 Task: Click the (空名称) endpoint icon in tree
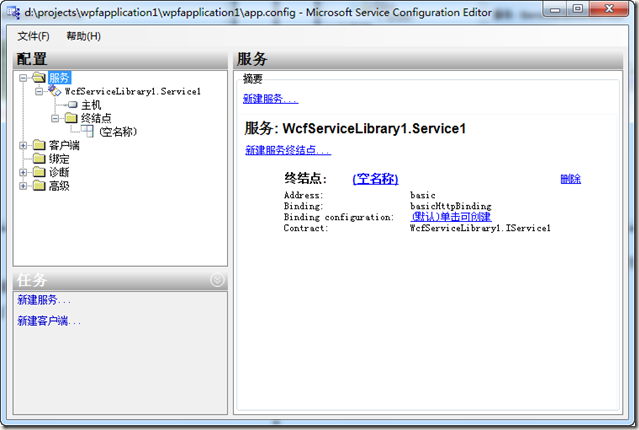click(87, 131)
